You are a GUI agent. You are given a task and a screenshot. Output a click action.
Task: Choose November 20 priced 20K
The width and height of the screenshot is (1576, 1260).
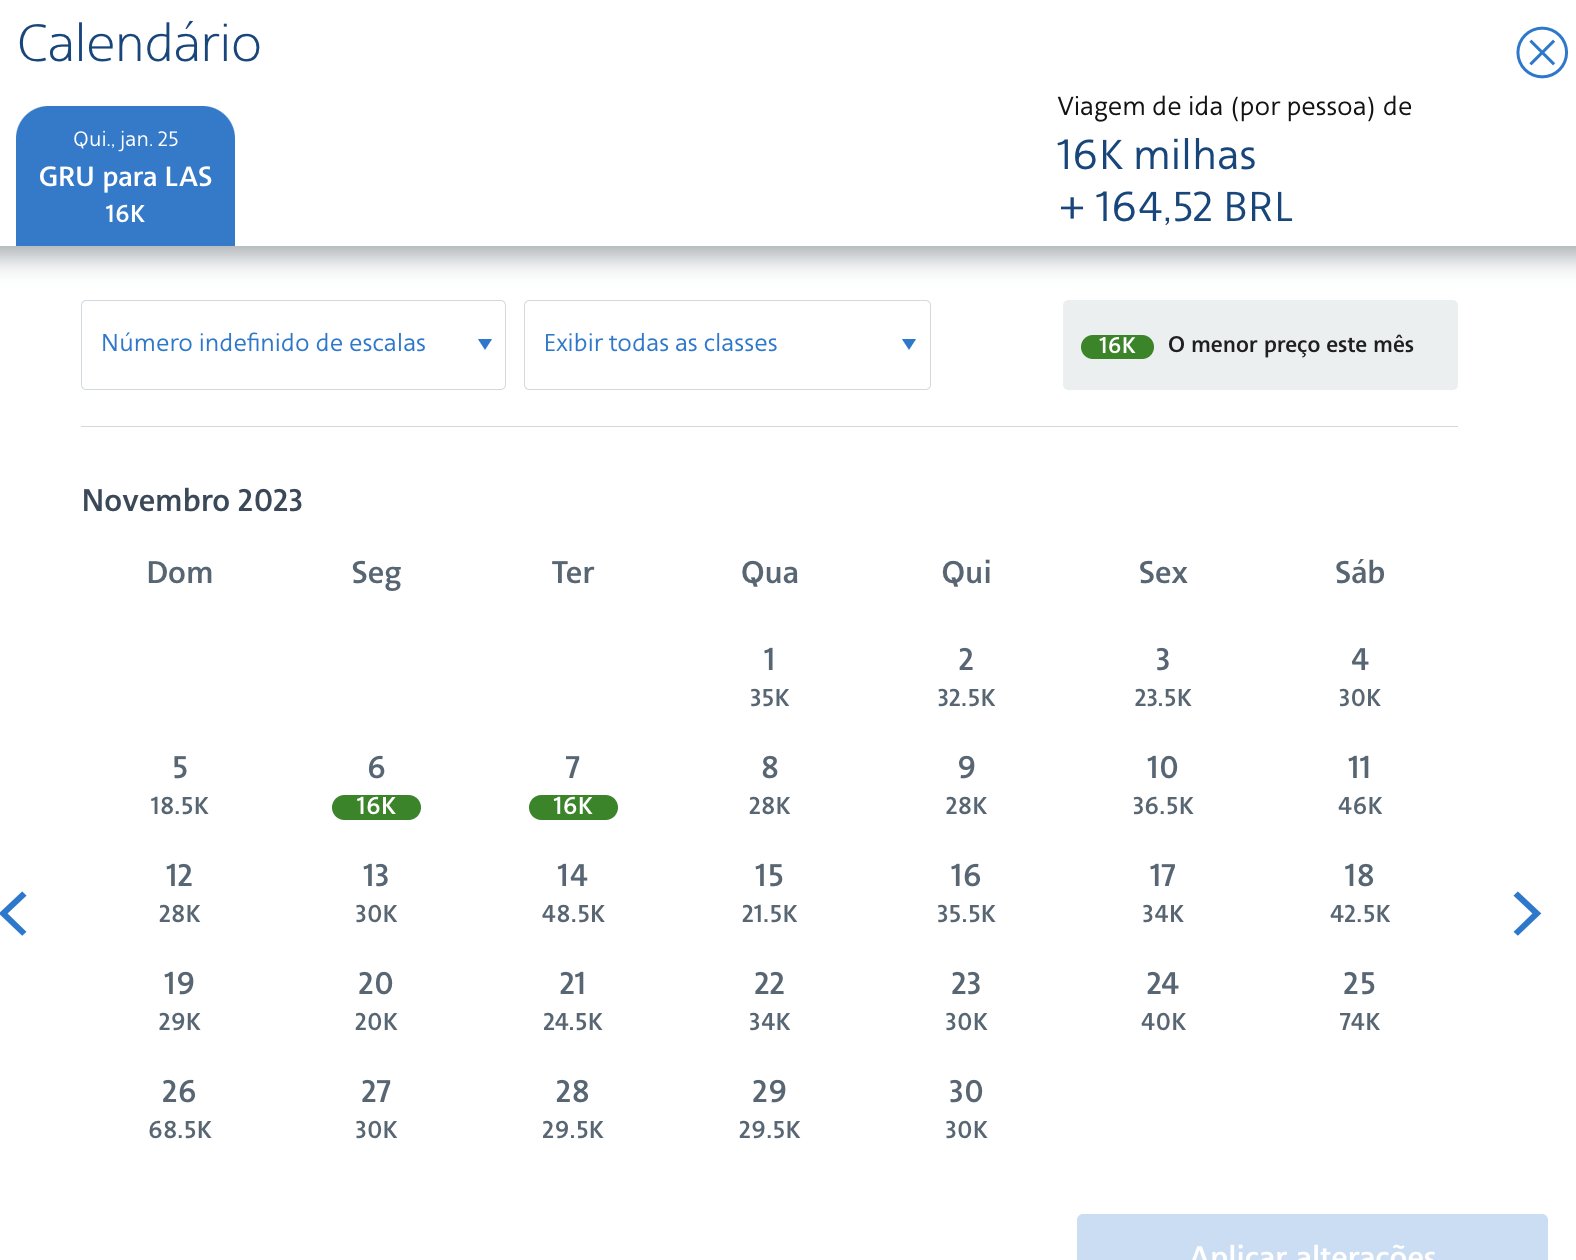coord(376,1002)
